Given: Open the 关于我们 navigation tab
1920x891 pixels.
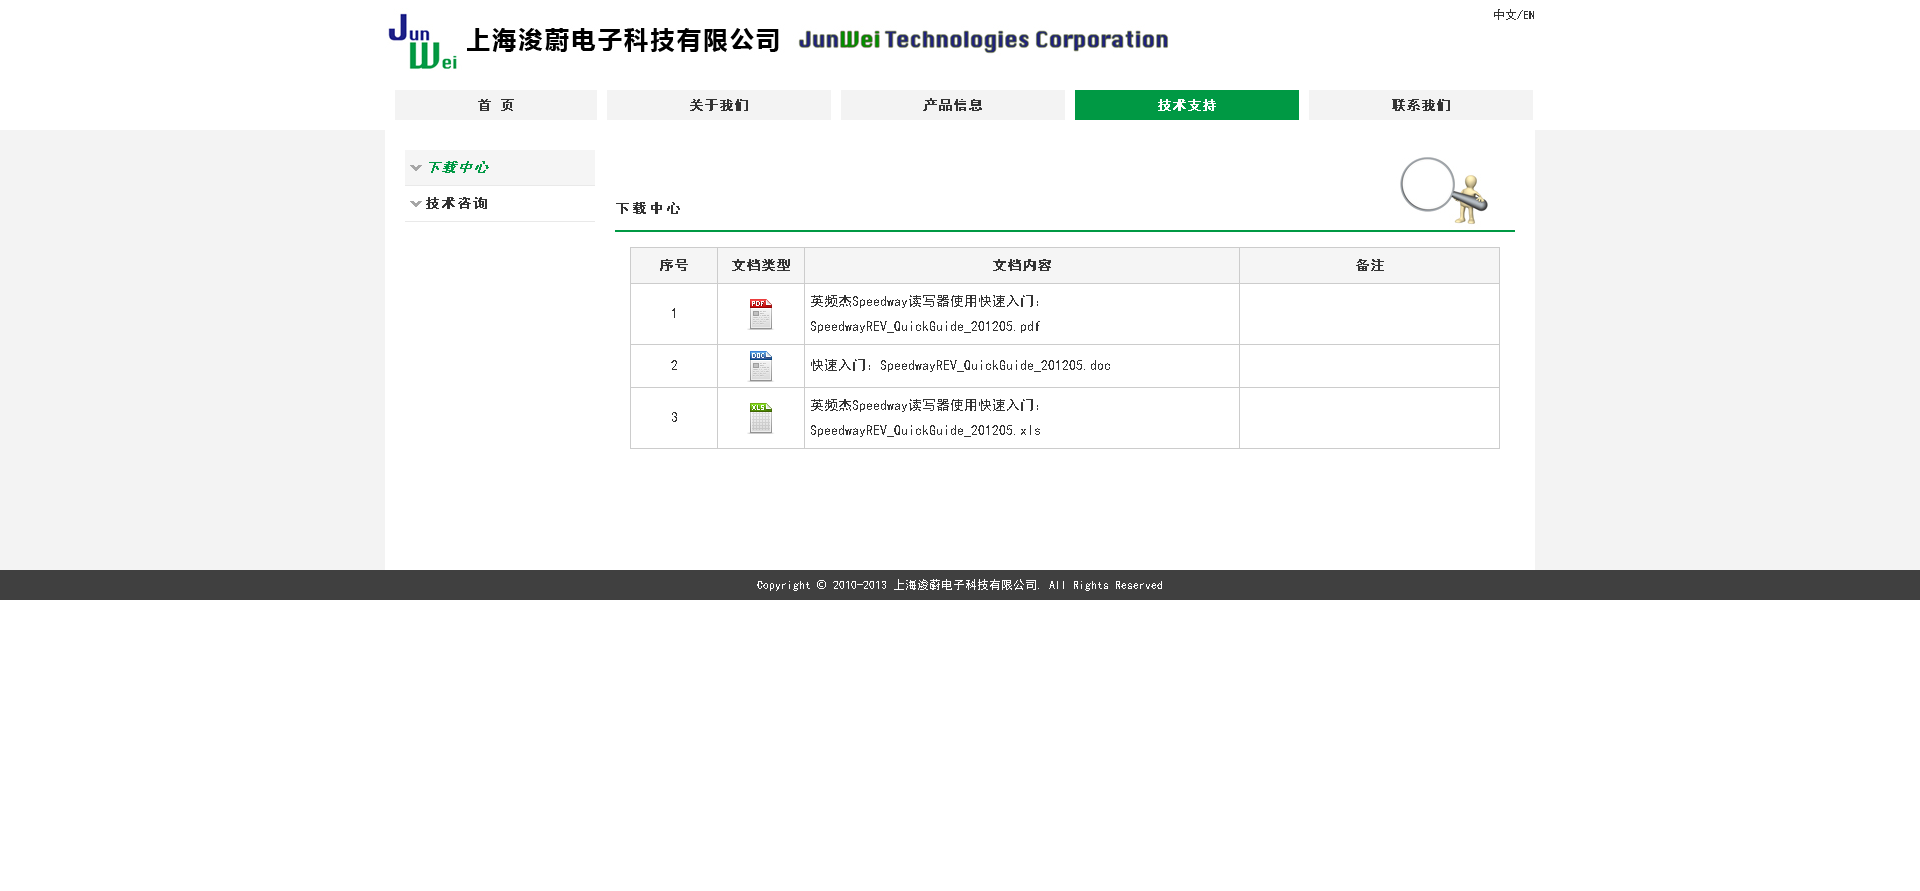Looking at the screenshot, I should coord(718,105).
